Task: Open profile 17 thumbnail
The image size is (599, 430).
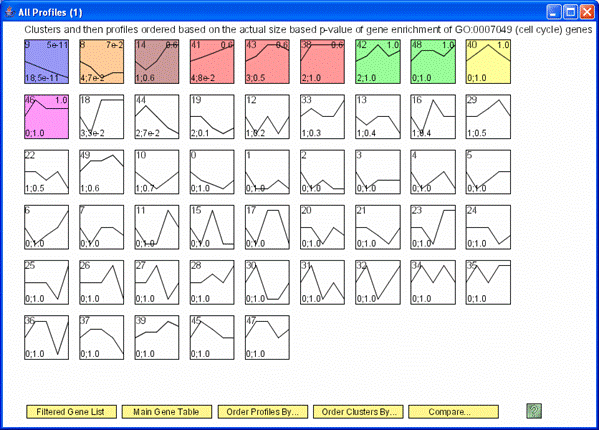Action: point(267,227)
